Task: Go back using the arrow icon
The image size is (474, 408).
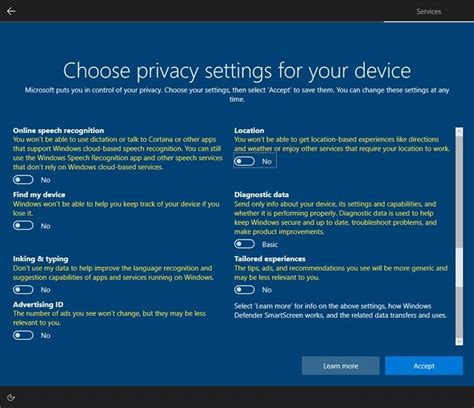Action: [x=11, y=11]
